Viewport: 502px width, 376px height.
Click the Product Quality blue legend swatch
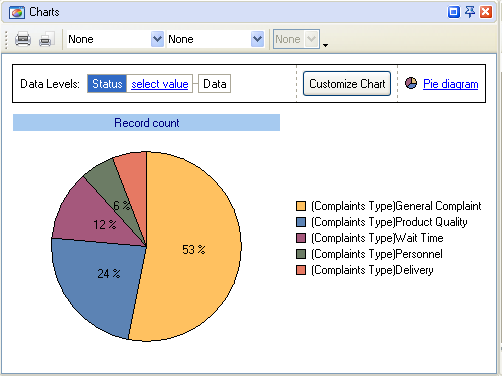301,222
